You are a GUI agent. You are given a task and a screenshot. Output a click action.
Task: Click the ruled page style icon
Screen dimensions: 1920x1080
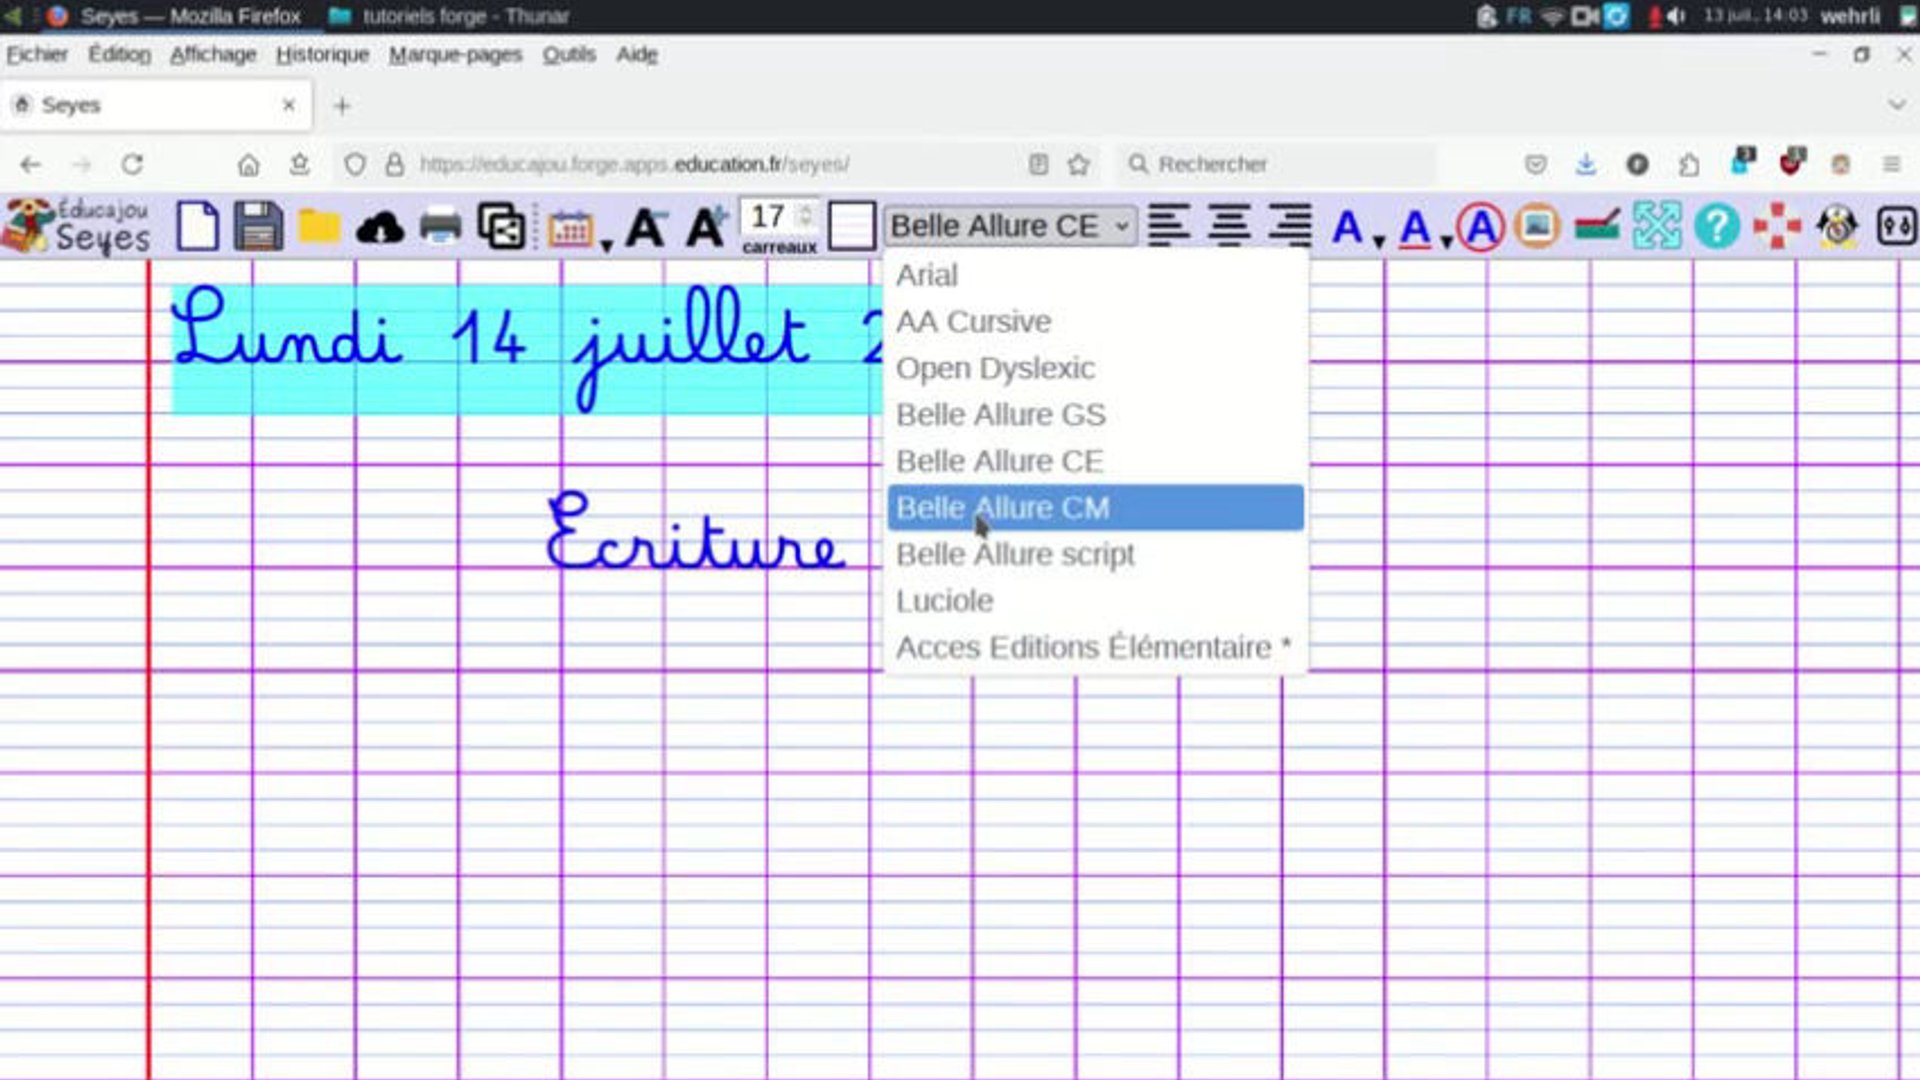pyautogui.click(x=852, y=226)
